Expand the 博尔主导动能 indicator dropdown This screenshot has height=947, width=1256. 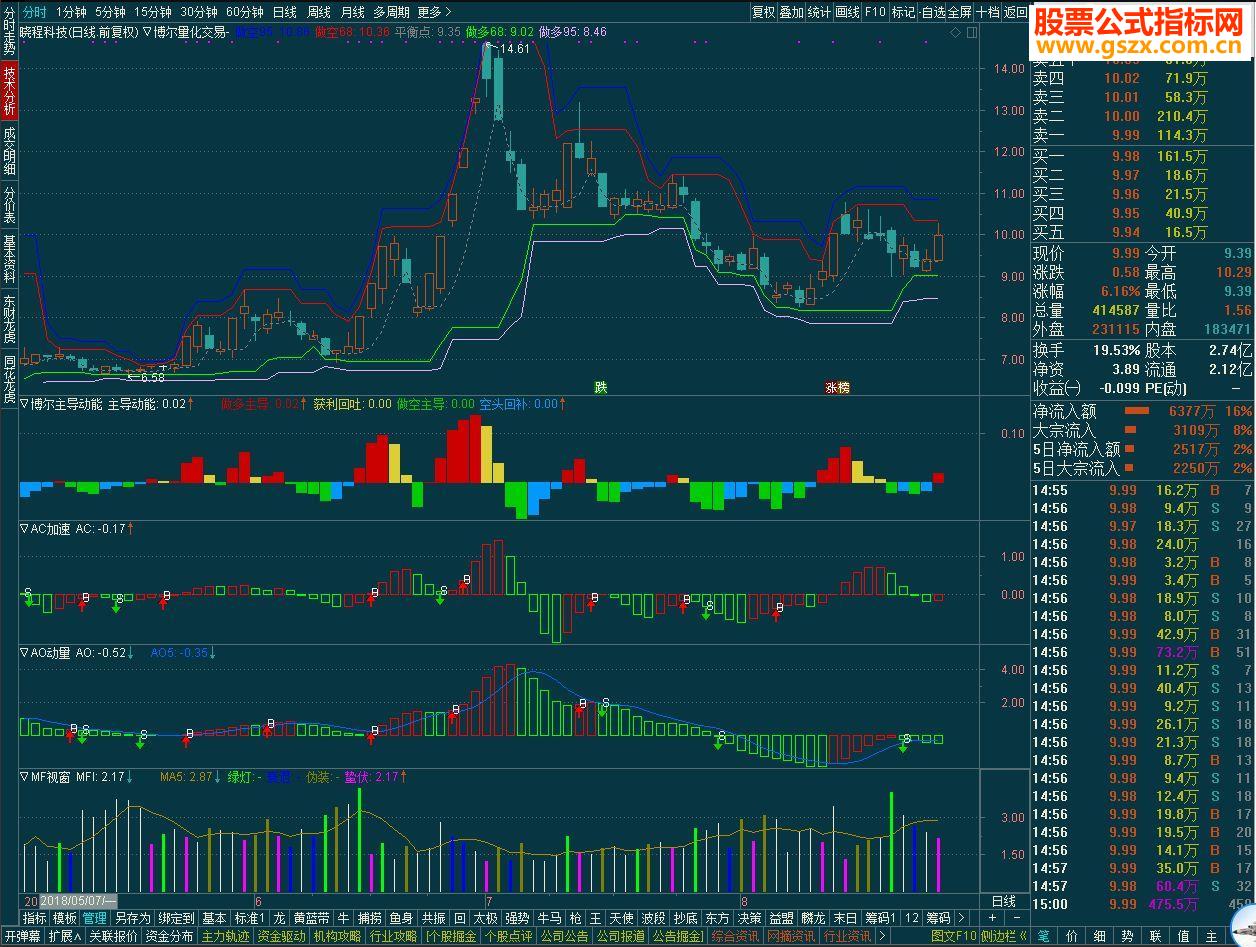point(25,404)
